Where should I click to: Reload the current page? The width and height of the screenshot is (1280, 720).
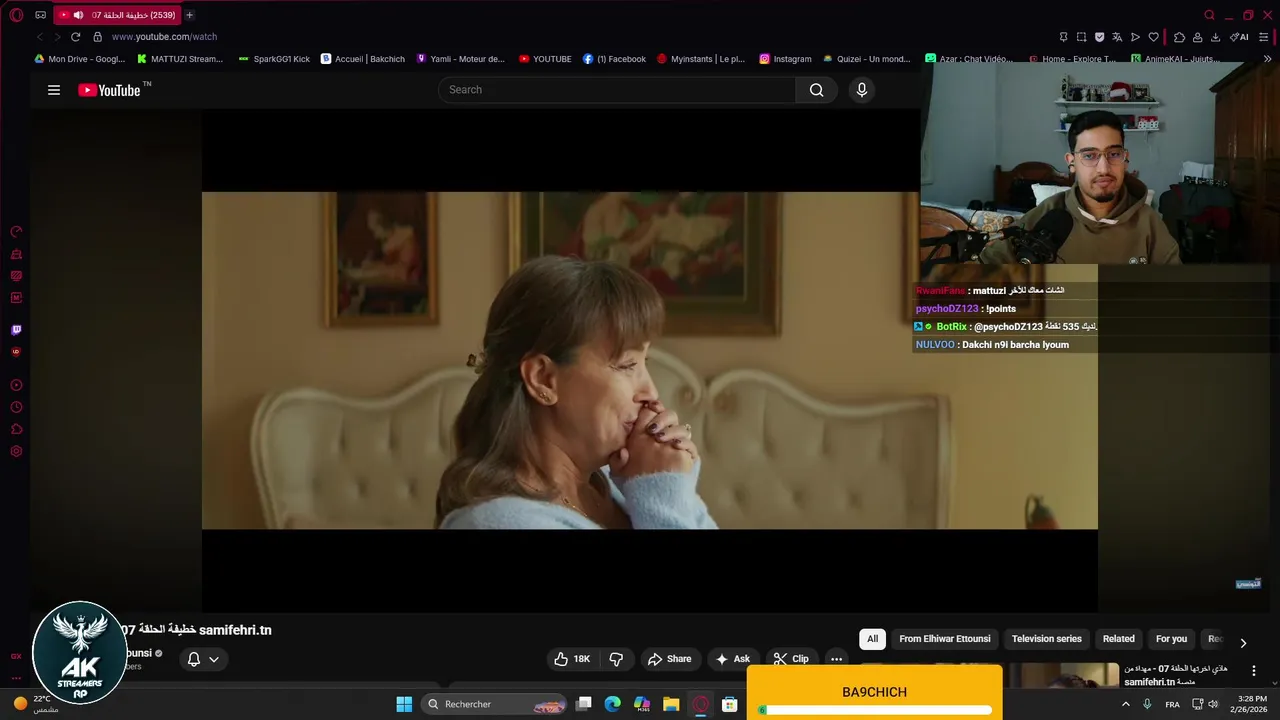[75, 37]
